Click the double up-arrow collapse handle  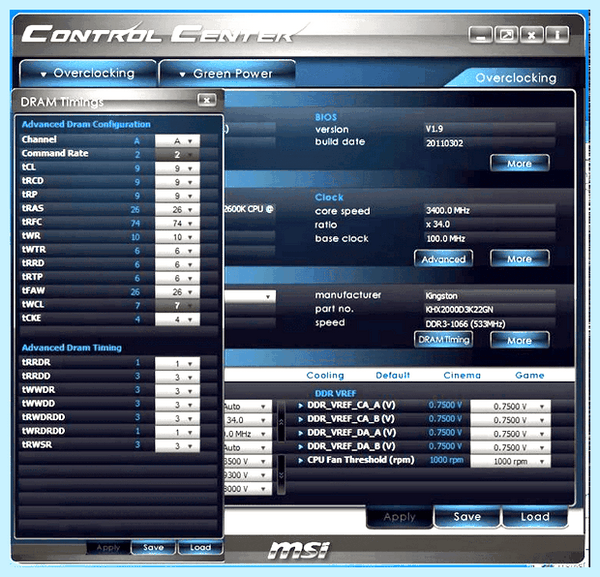[x=281, y=422]
